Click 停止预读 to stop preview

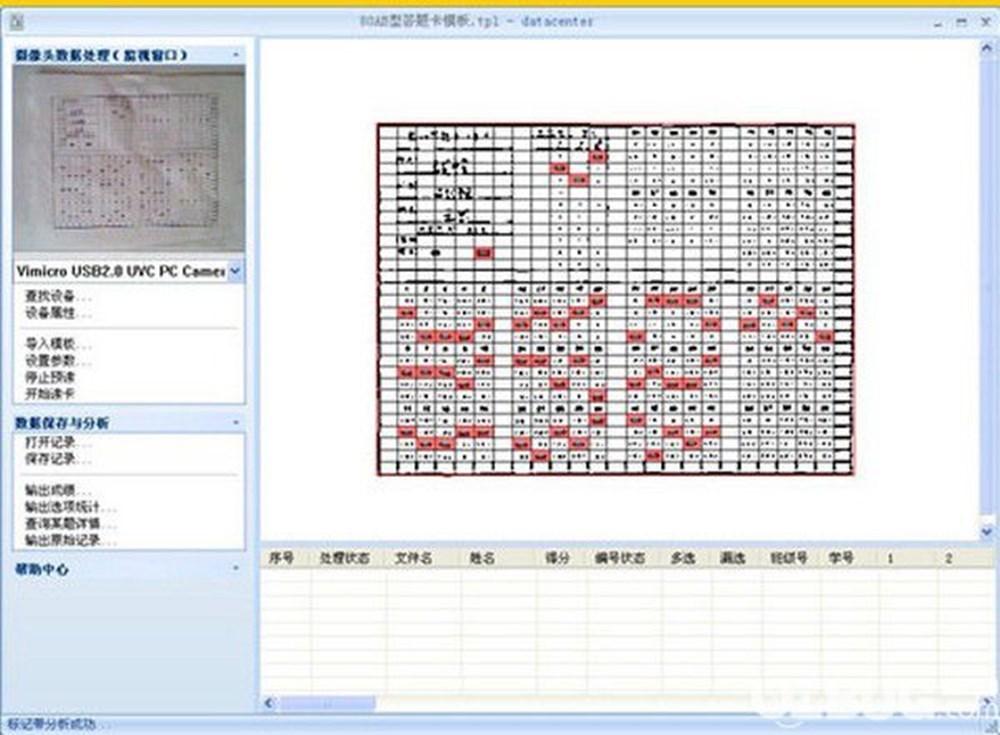(50, 377)
